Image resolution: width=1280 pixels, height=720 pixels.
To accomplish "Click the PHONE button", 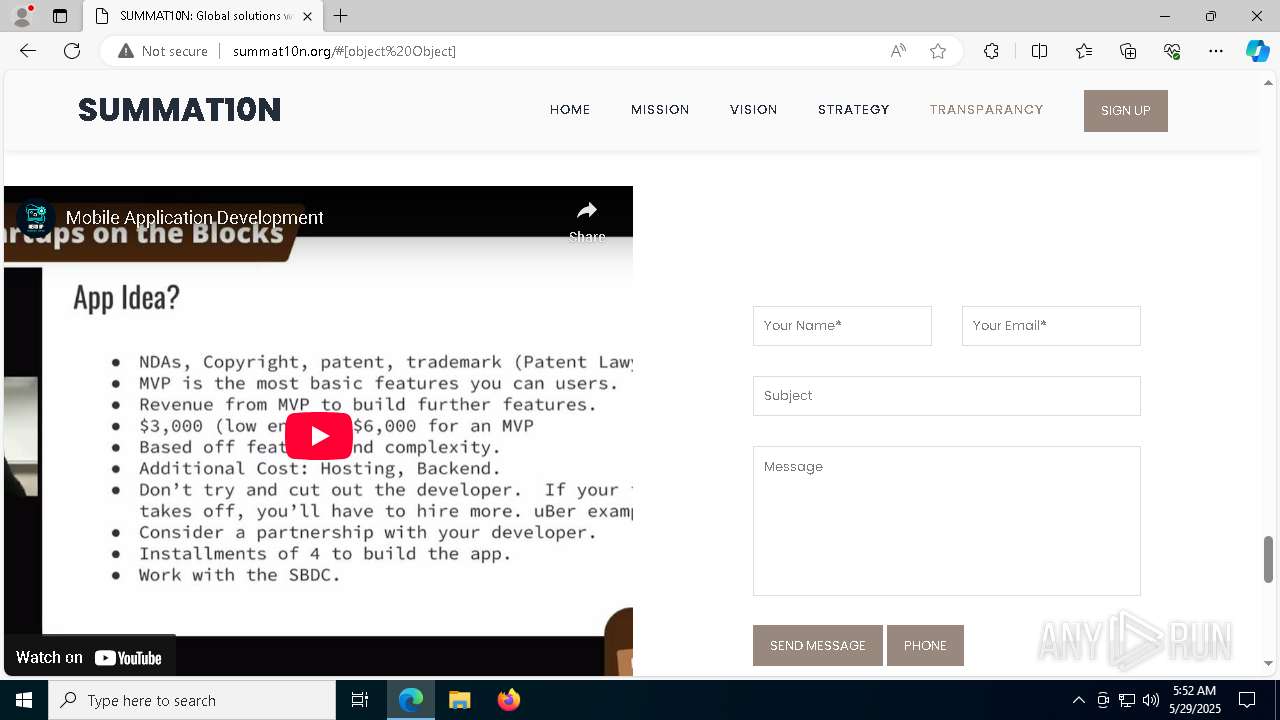I will click(925, 646).
